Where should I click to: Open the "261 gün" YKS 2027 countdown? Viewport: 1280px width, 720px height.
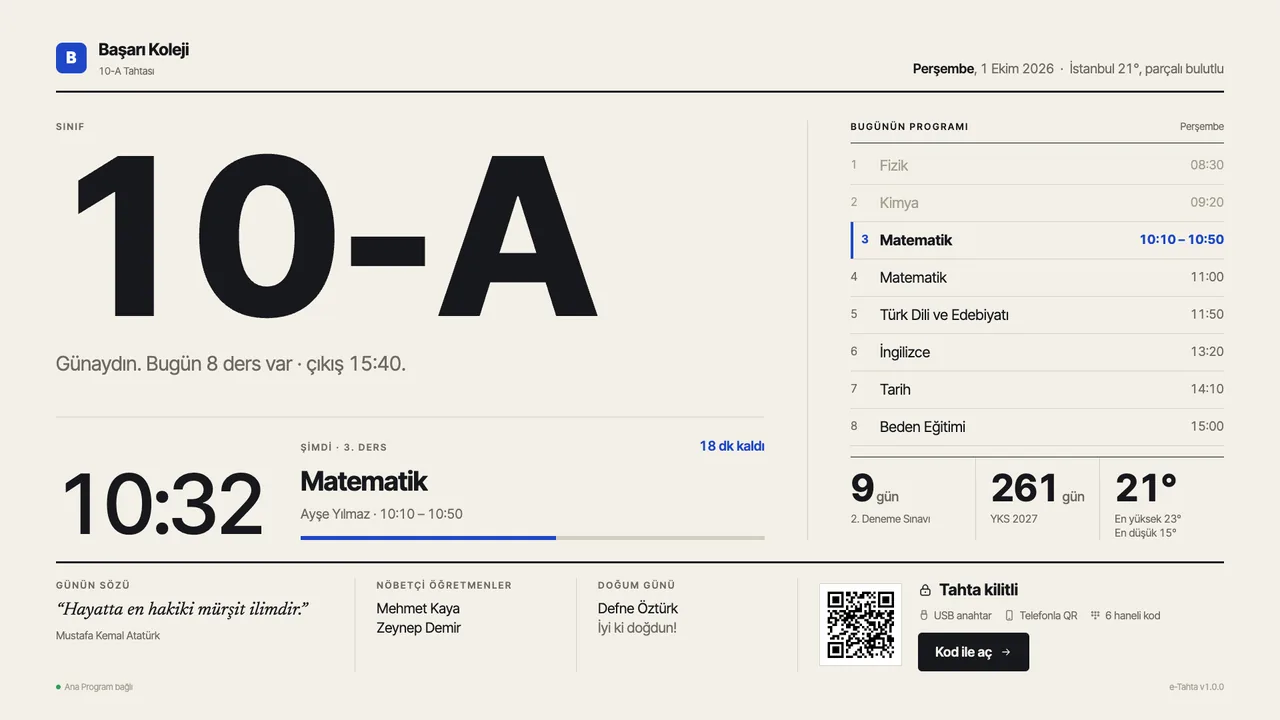[x=1038, y=498]
